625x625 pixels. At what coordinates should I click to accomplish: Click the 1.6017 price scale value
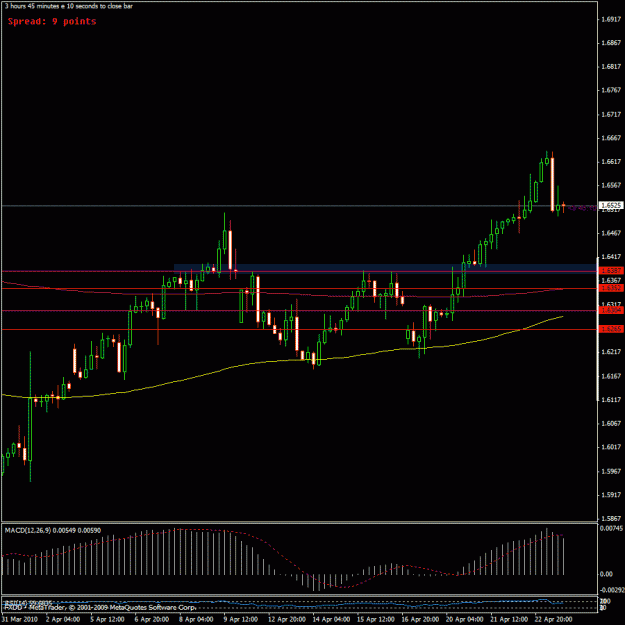pos(611,447)
